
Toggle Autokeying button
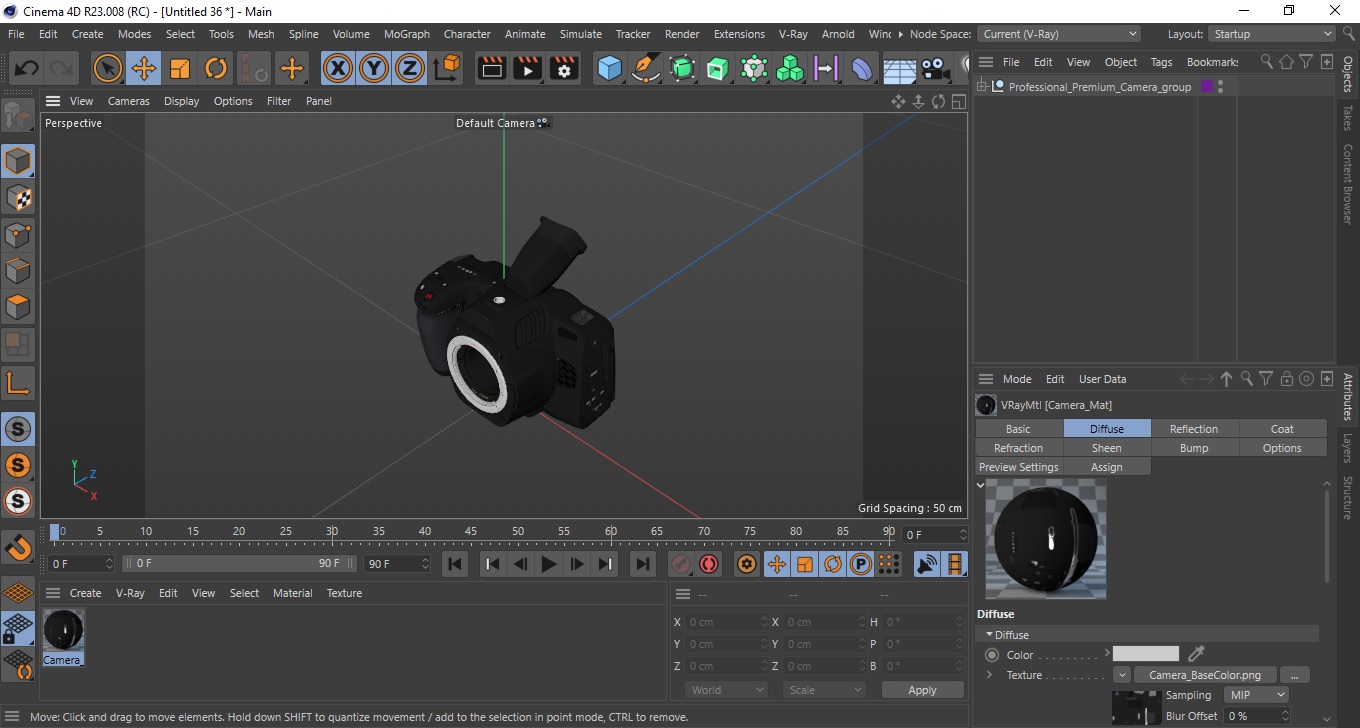point(709,564)
